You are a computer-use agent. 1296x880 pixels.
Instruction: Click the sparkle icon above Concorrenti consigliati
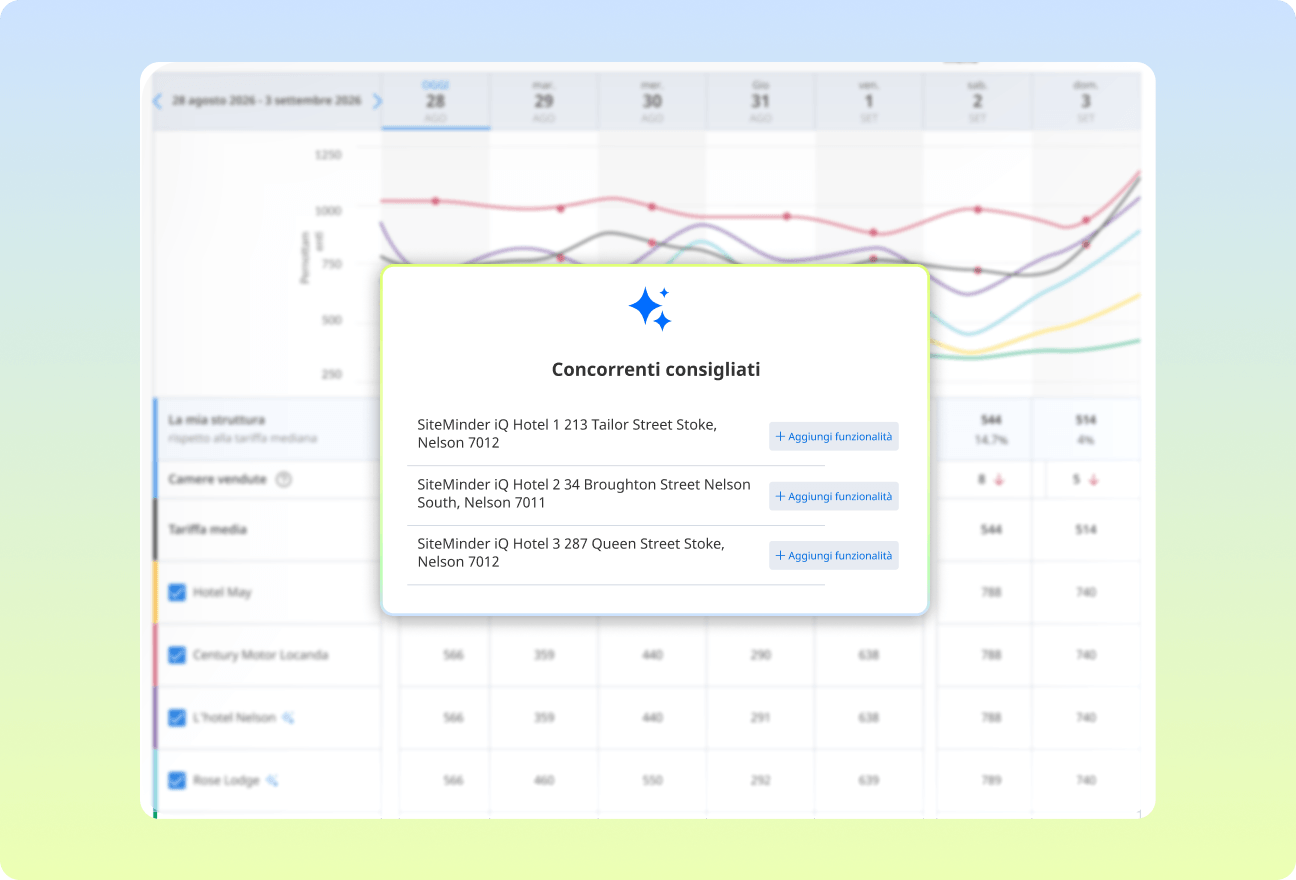click(650, 309)
